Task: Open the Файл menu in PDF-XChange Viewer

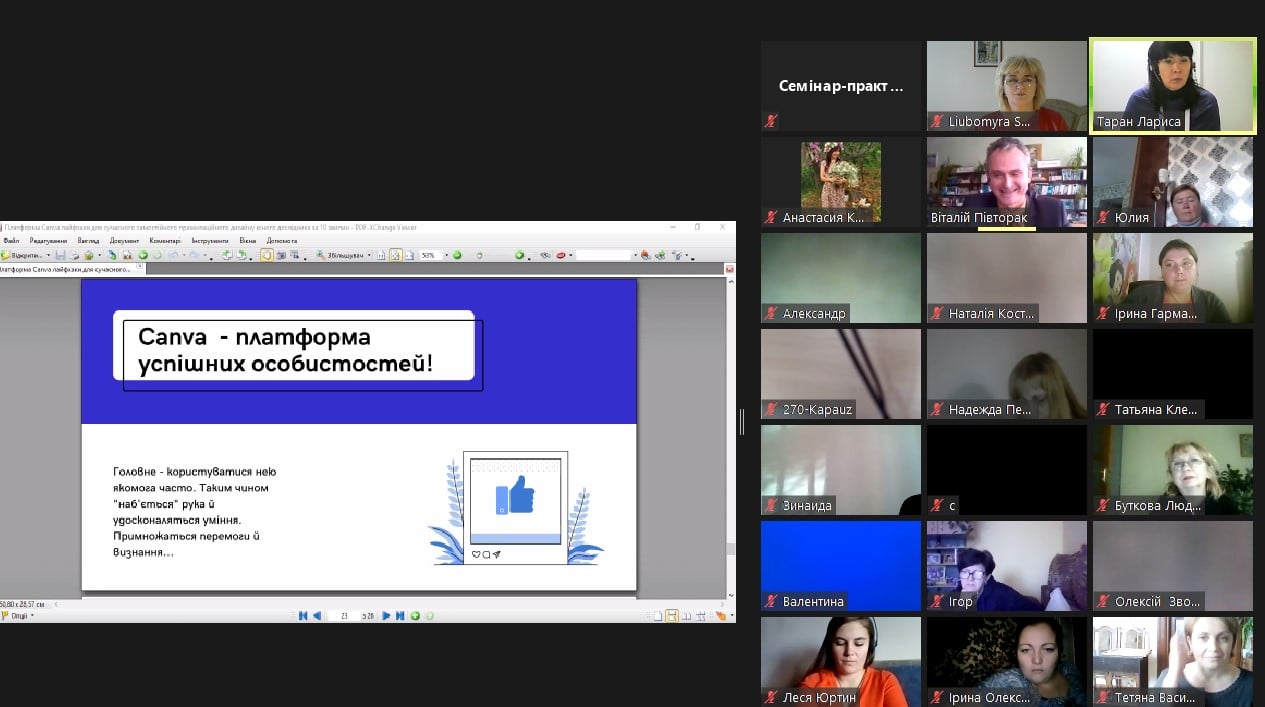Action: pyautogui.click(x=11, y=241)
